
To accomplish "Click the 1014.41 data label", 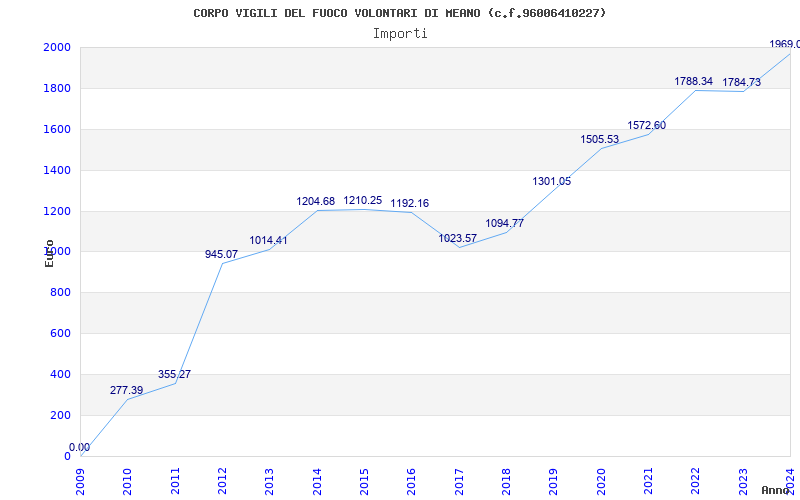I will tap(268, 240).
